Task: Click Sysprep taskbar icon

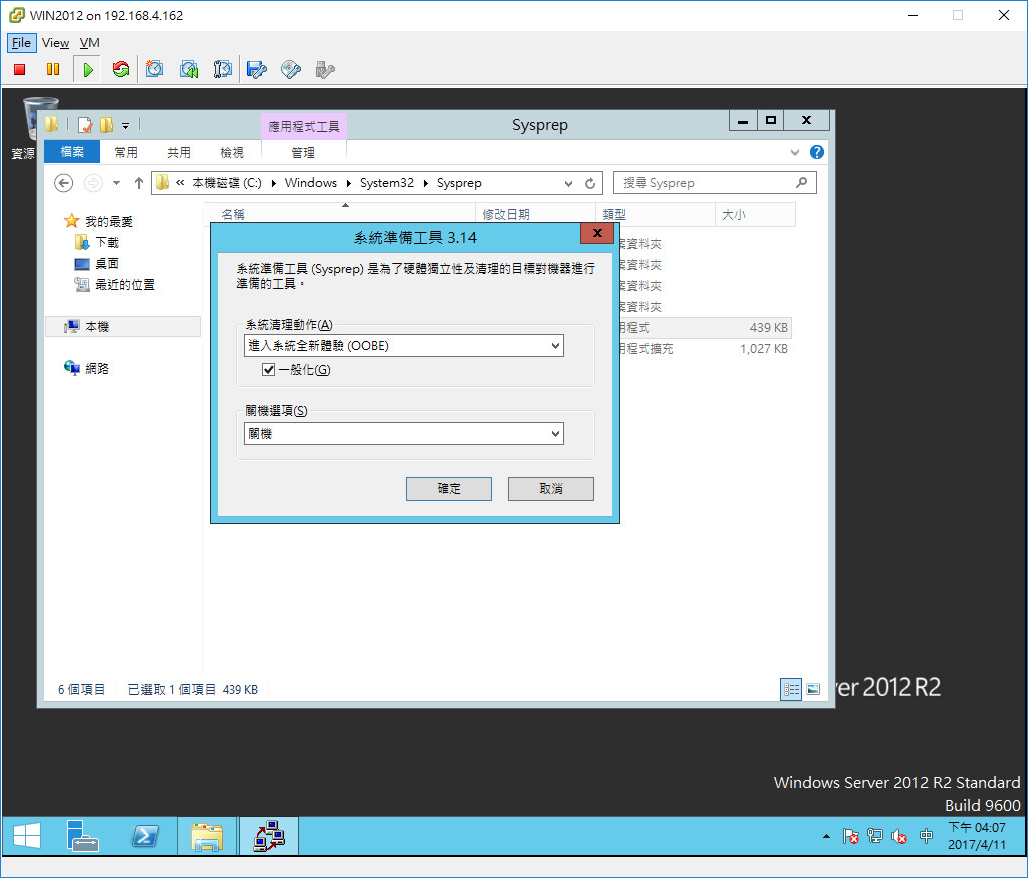Action: click(269, 836)
